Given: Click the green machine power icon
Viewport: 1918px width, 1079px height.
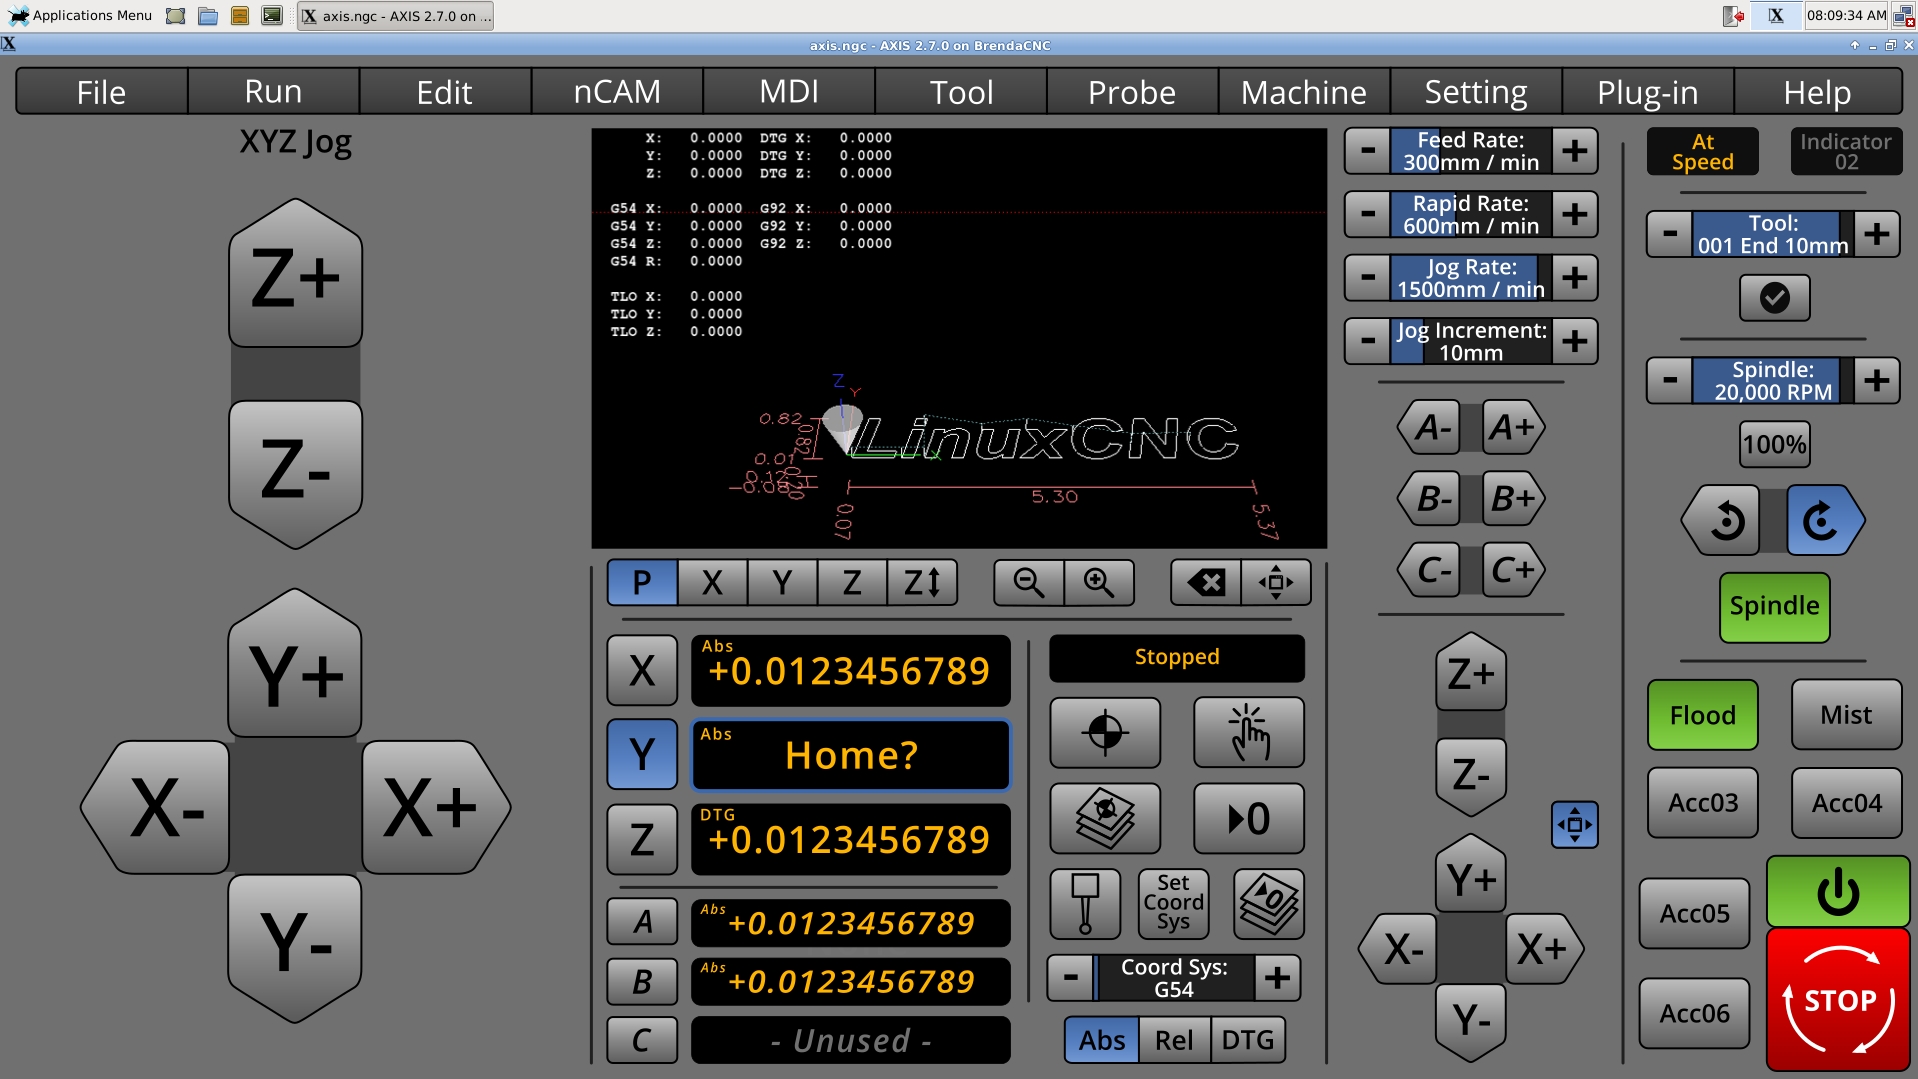Looking at the screenshot, I should click(1838, 891).
